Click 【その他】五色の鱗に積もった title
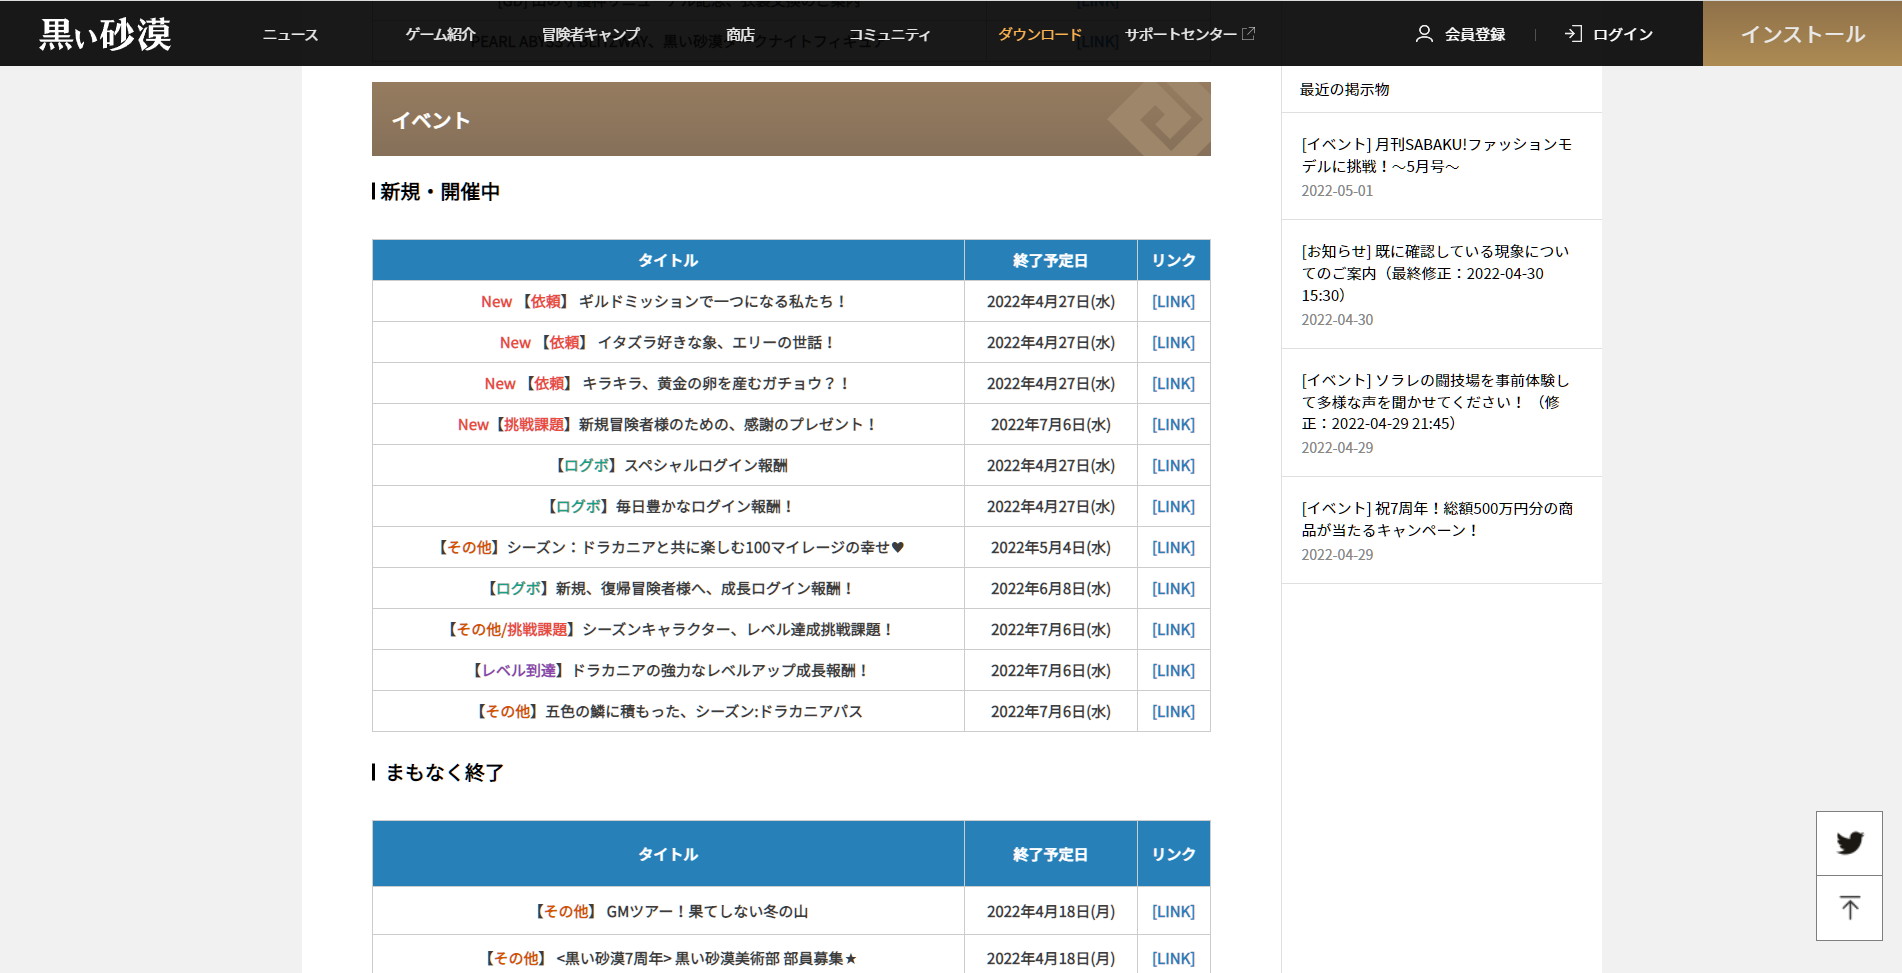1902x973 pixels. (x=668, y=711)
